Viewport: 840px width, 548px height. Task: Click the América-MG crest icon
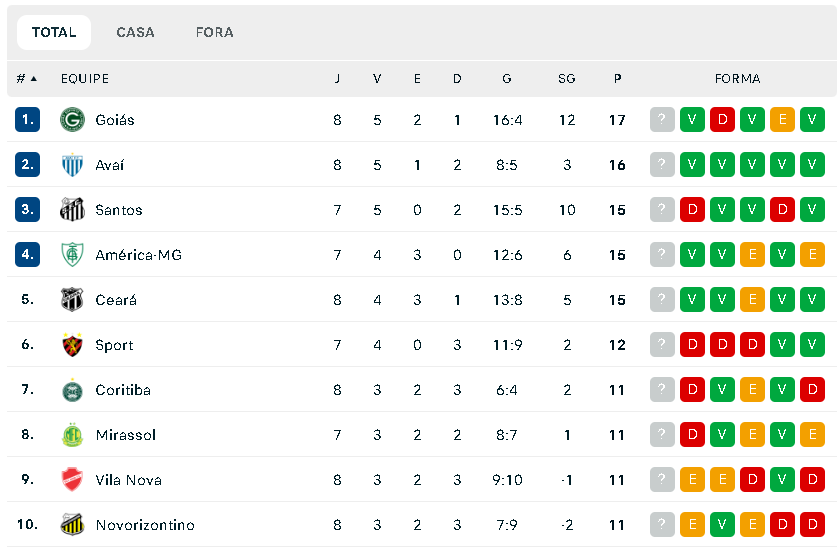coord(72,254)
